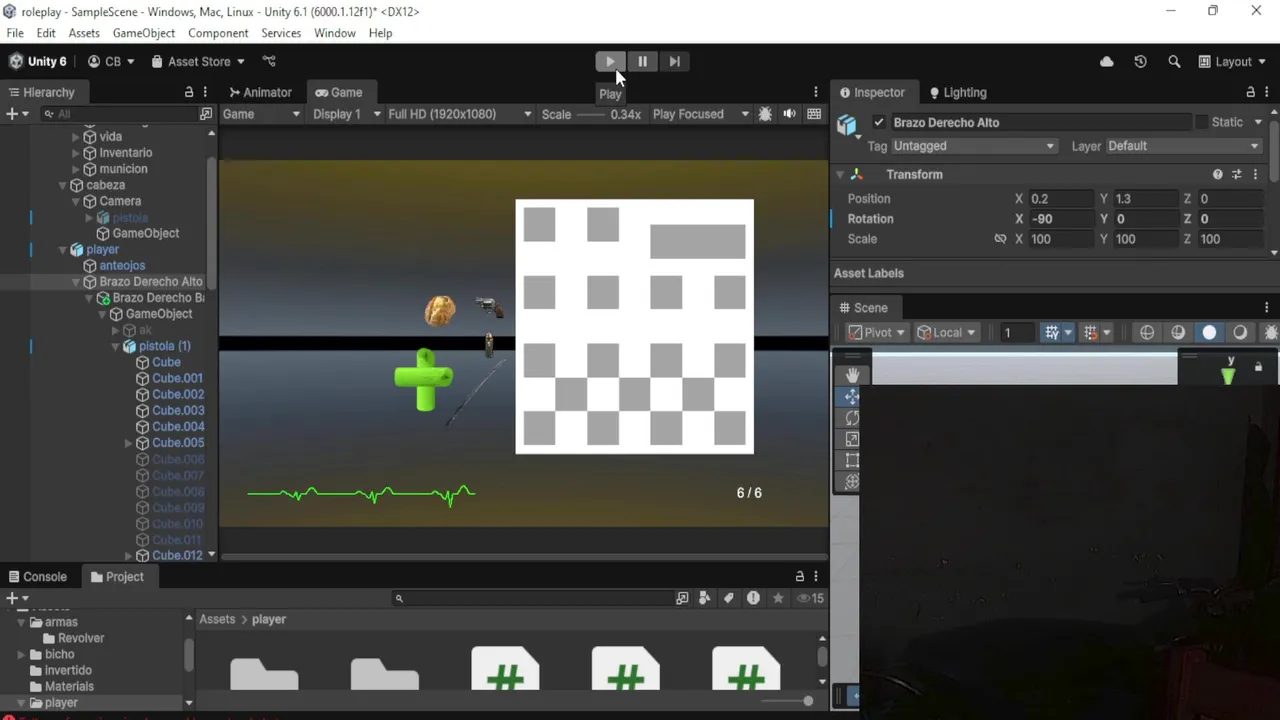Image resolution: width=1280 pixels, height=720 pixels.
Task: Switch to the Animator tab
Action: coord(260,92)
